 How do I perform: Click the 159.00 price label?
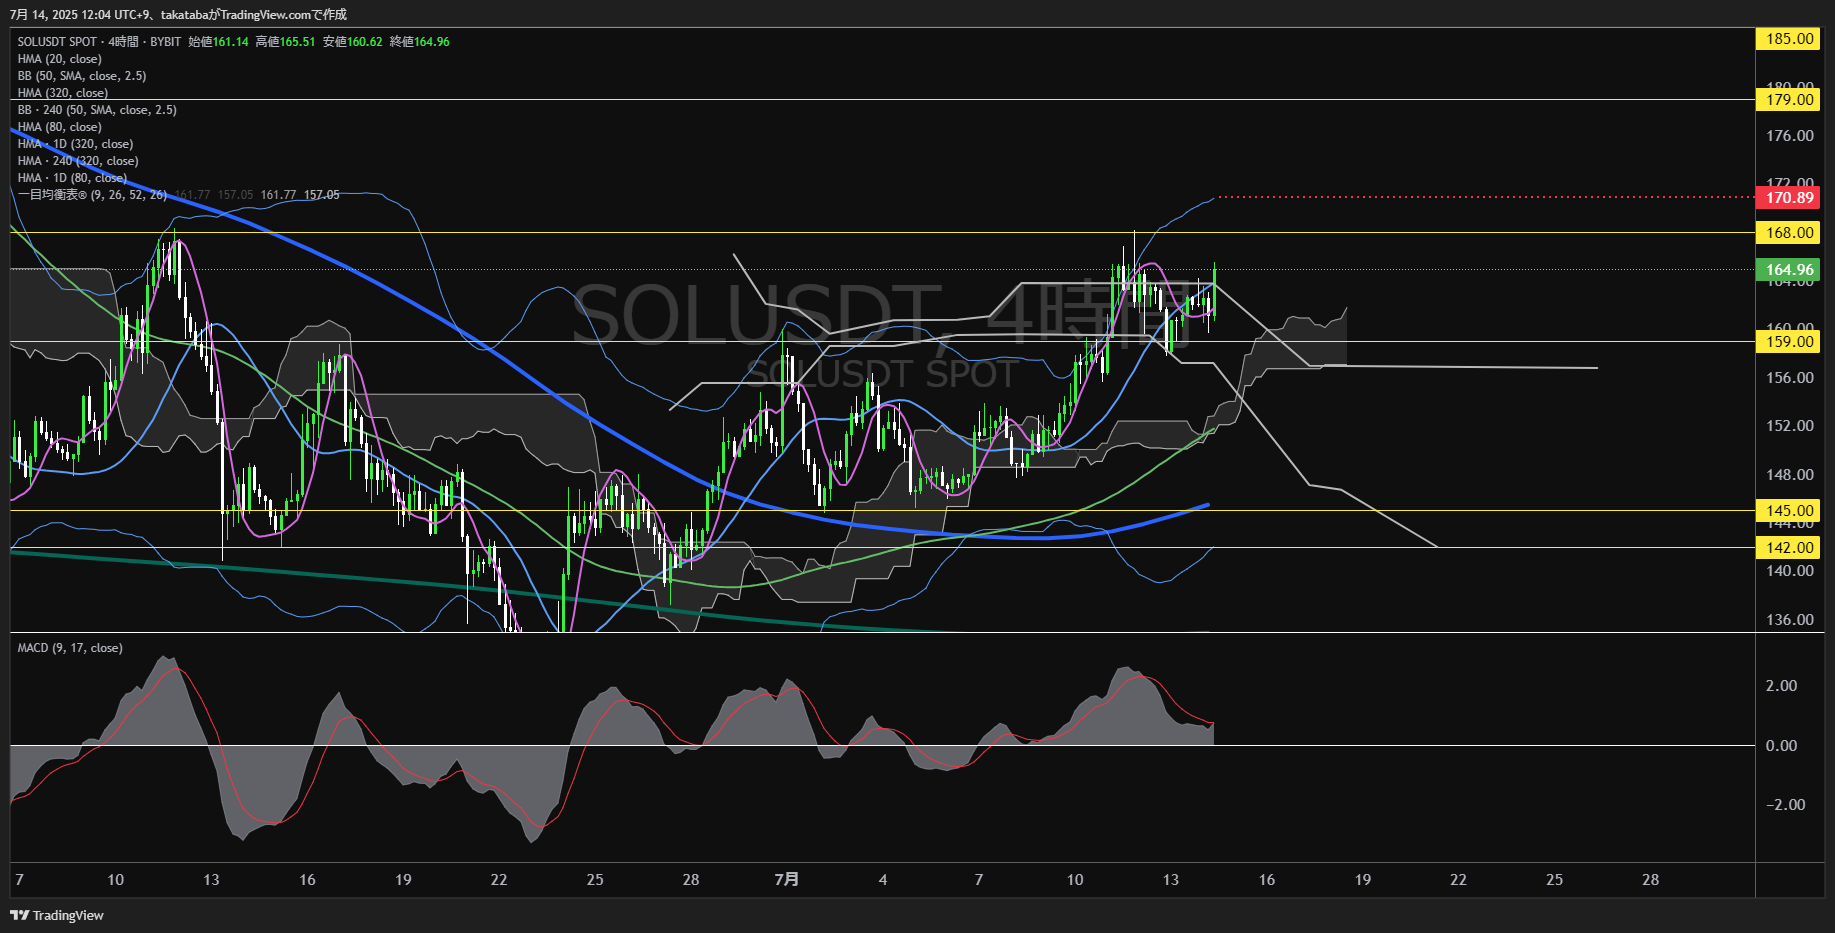pyautogui.click(x=1789, y=341)
